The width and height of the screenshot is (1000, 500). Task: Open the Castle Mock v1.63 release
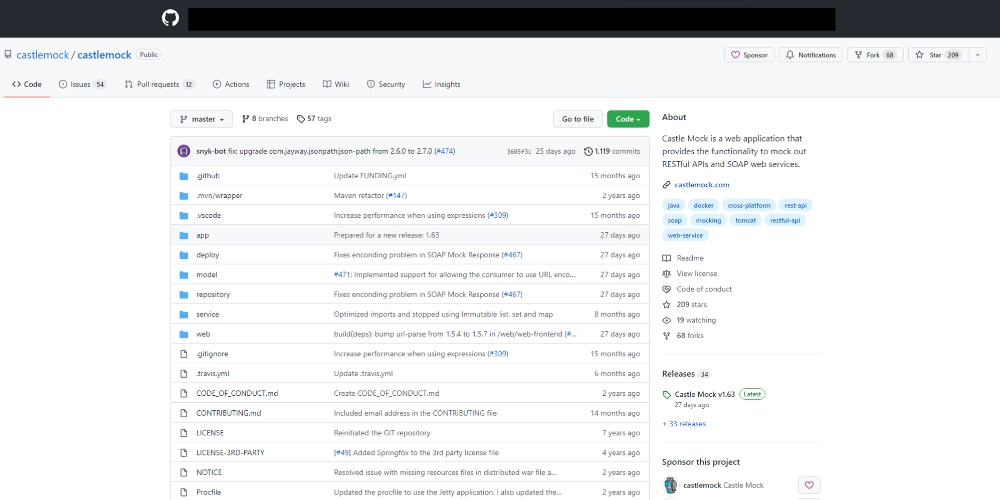705,395
